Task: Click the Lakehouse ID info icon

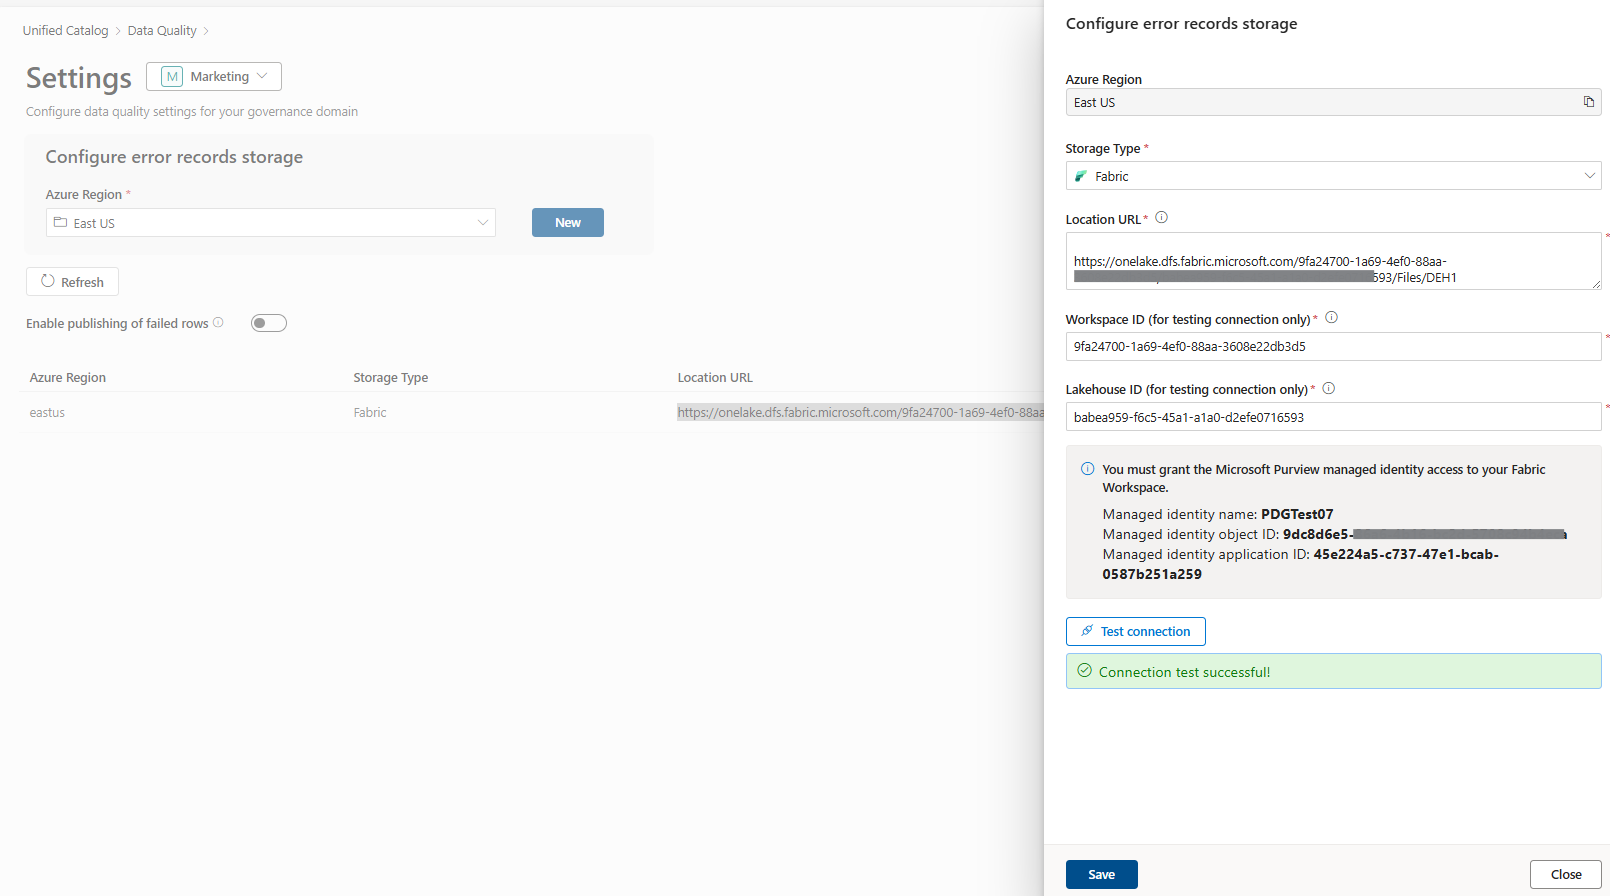Action: pyautogui.click(x=1328, y=389)
